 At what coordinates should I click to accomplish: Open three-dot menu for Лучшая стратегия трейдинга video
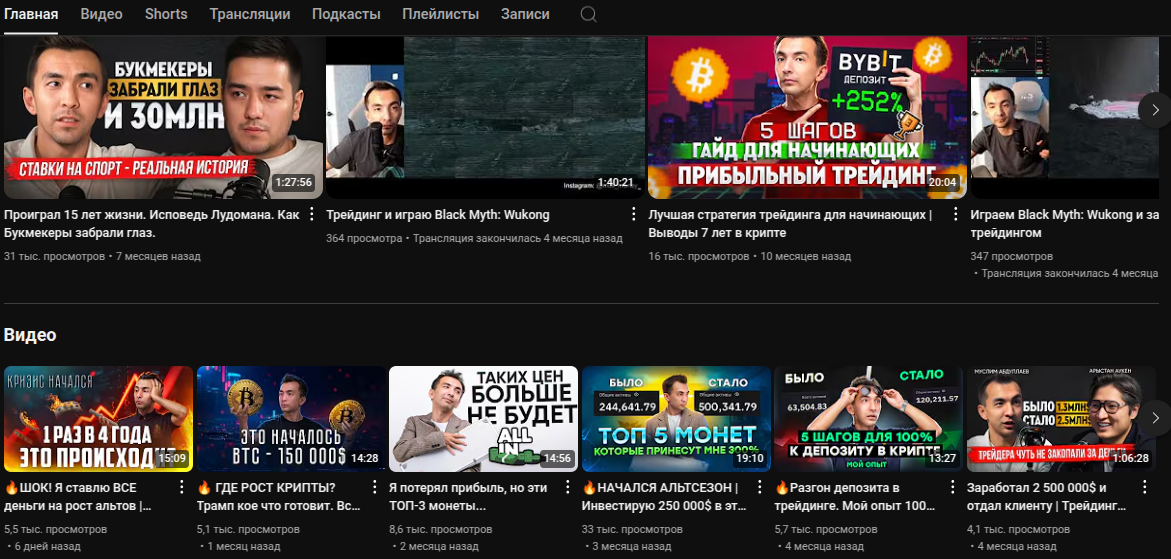click(955, 215)
